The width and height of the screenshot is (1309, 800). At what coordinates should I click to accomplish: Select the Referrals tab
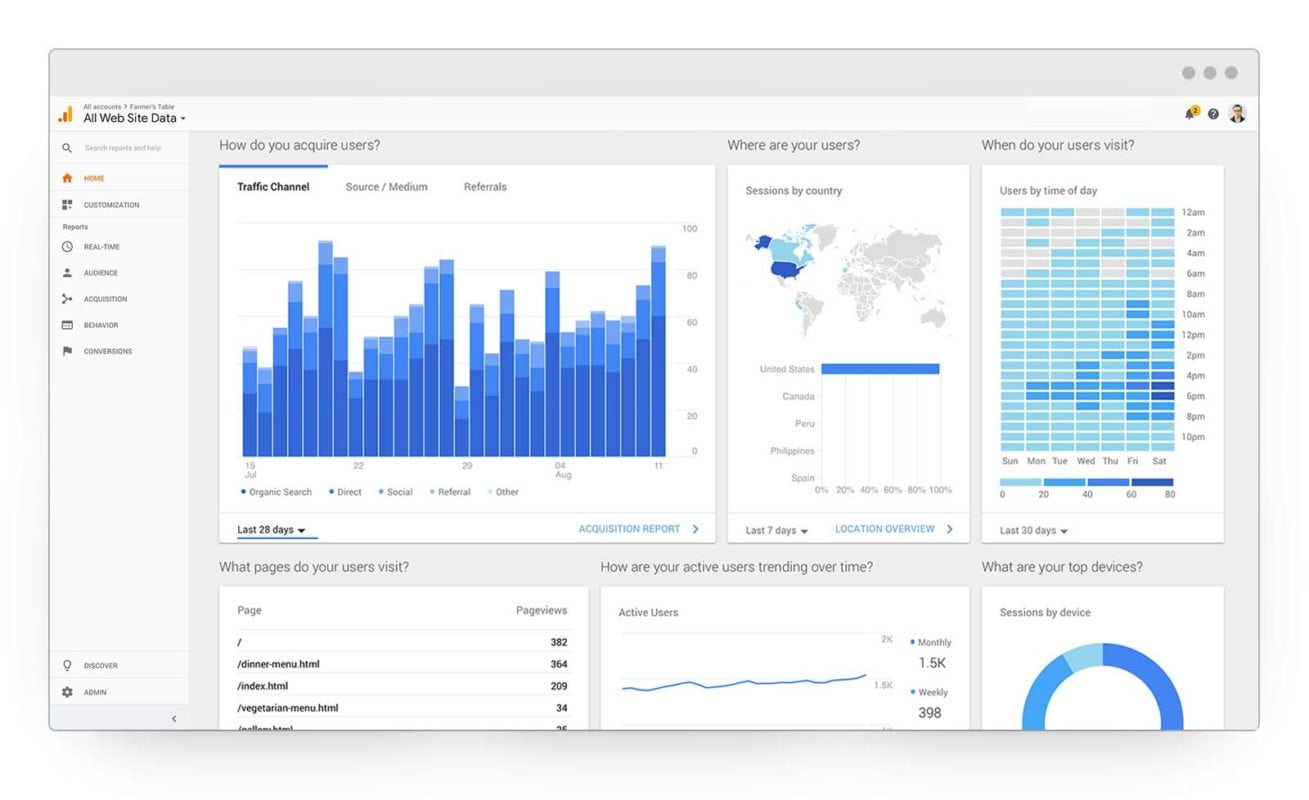point(485,187)
